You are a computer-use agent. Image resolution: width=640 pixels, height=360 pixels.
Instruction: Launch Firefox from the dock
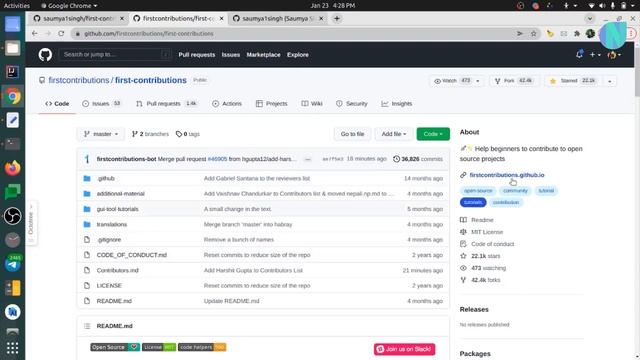(x=13, y=168)
